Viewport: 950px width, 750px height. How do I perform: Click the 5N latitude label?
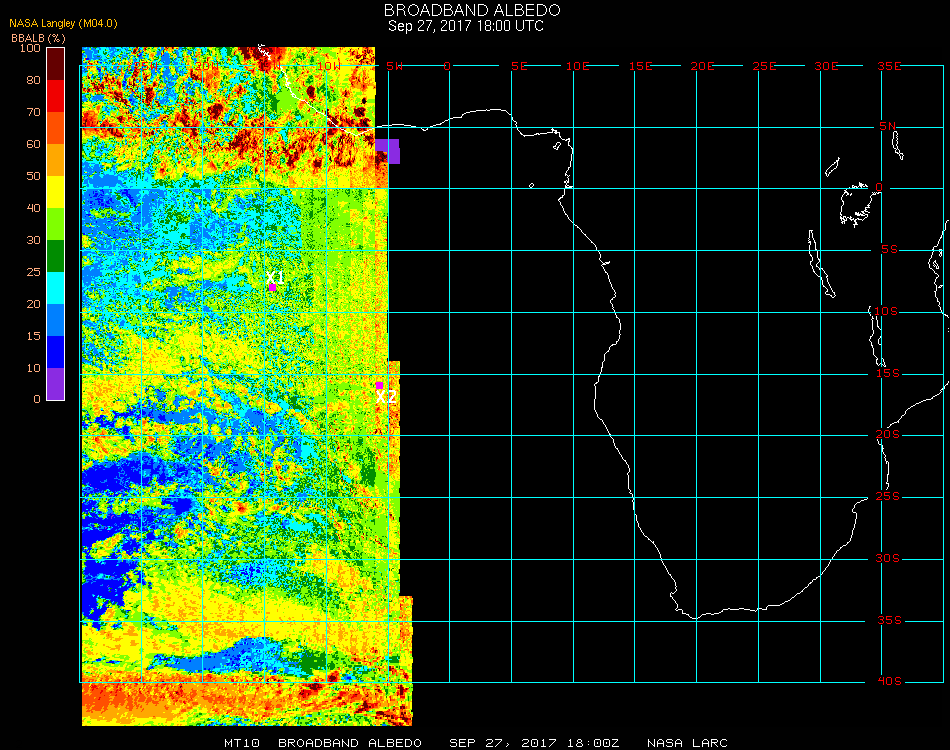pyautogui.click(x=887, y=126)
